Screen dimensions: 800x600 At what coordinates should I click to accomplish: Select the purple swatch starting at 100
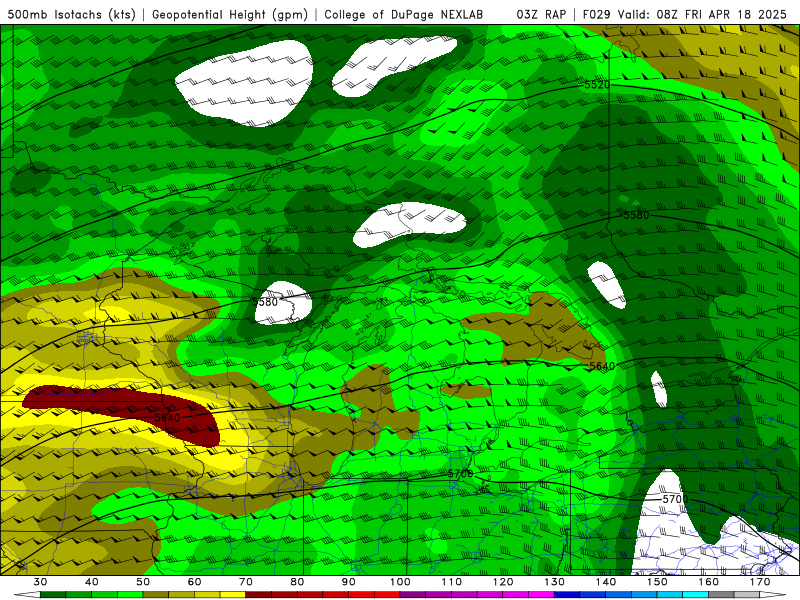[413, 595]
